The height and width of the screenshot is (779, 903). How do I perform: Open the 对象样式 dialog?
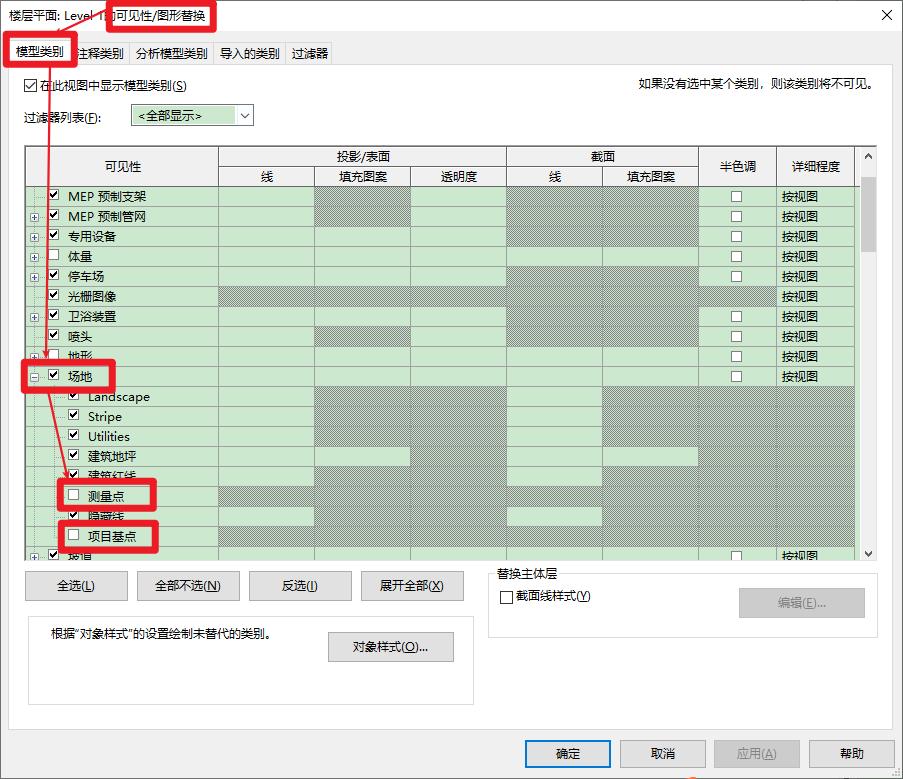390,647
